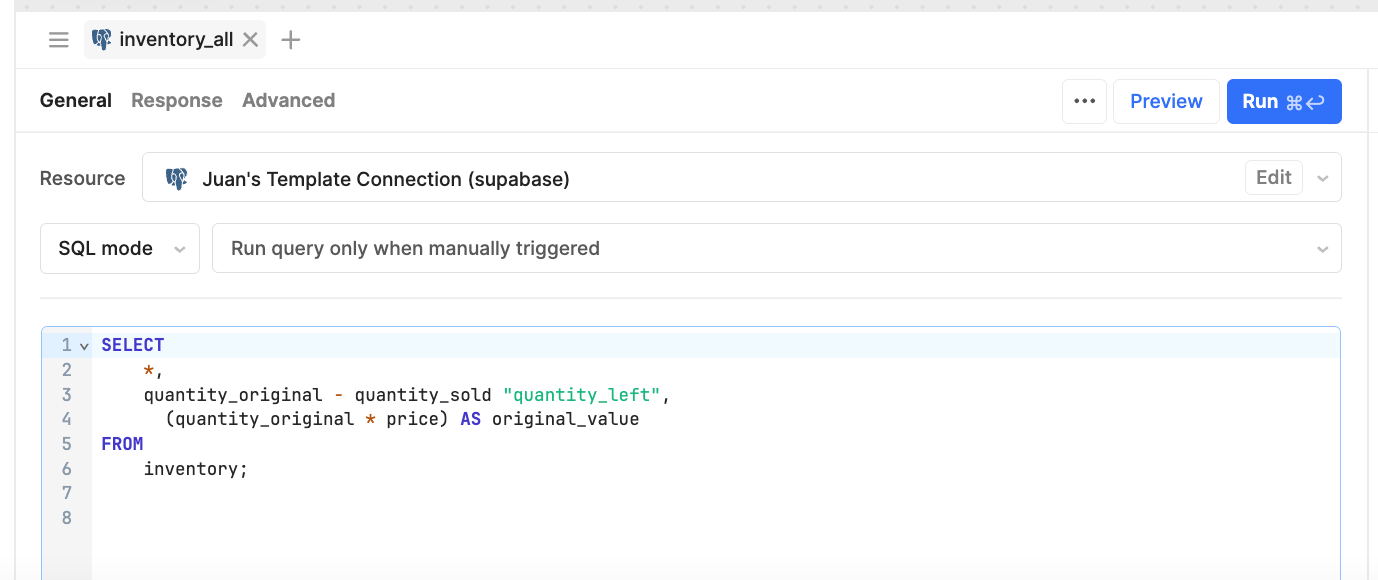Switch to the Response tab
The height and width of the screenshot is (580, 1378).
coord(177,100)
